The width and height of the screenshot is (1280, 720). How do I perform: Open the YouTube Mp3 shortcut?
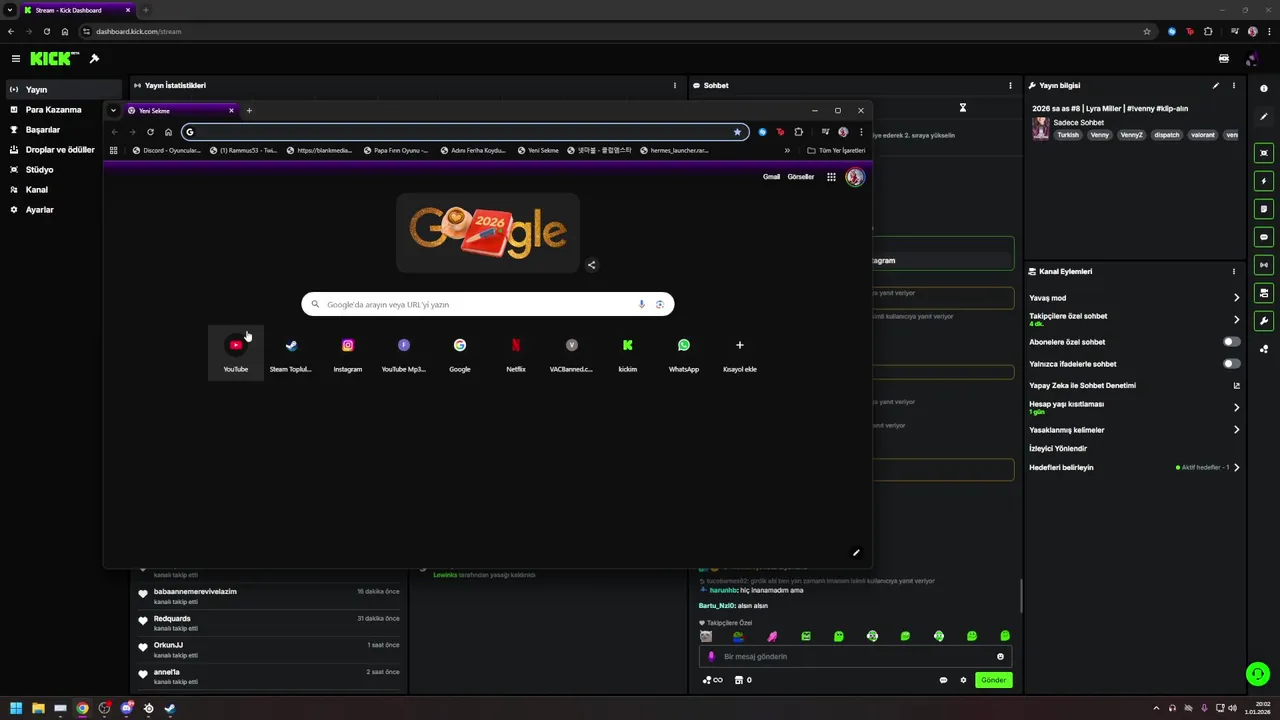[x=404, y=353]
